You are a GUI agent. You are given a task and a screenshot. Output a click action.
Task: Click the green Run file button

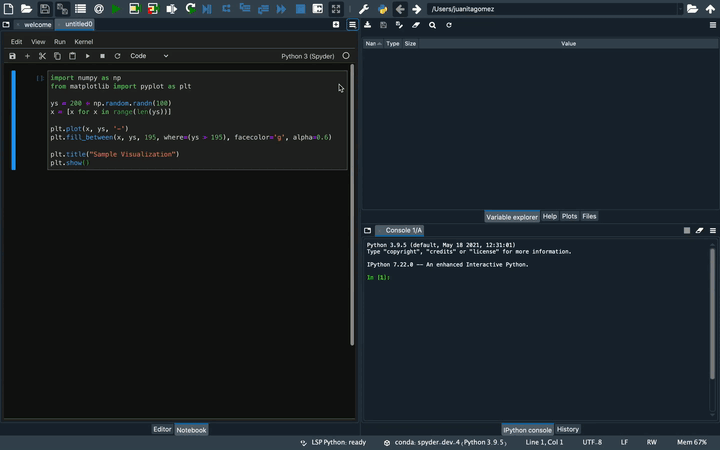point(116,9)
